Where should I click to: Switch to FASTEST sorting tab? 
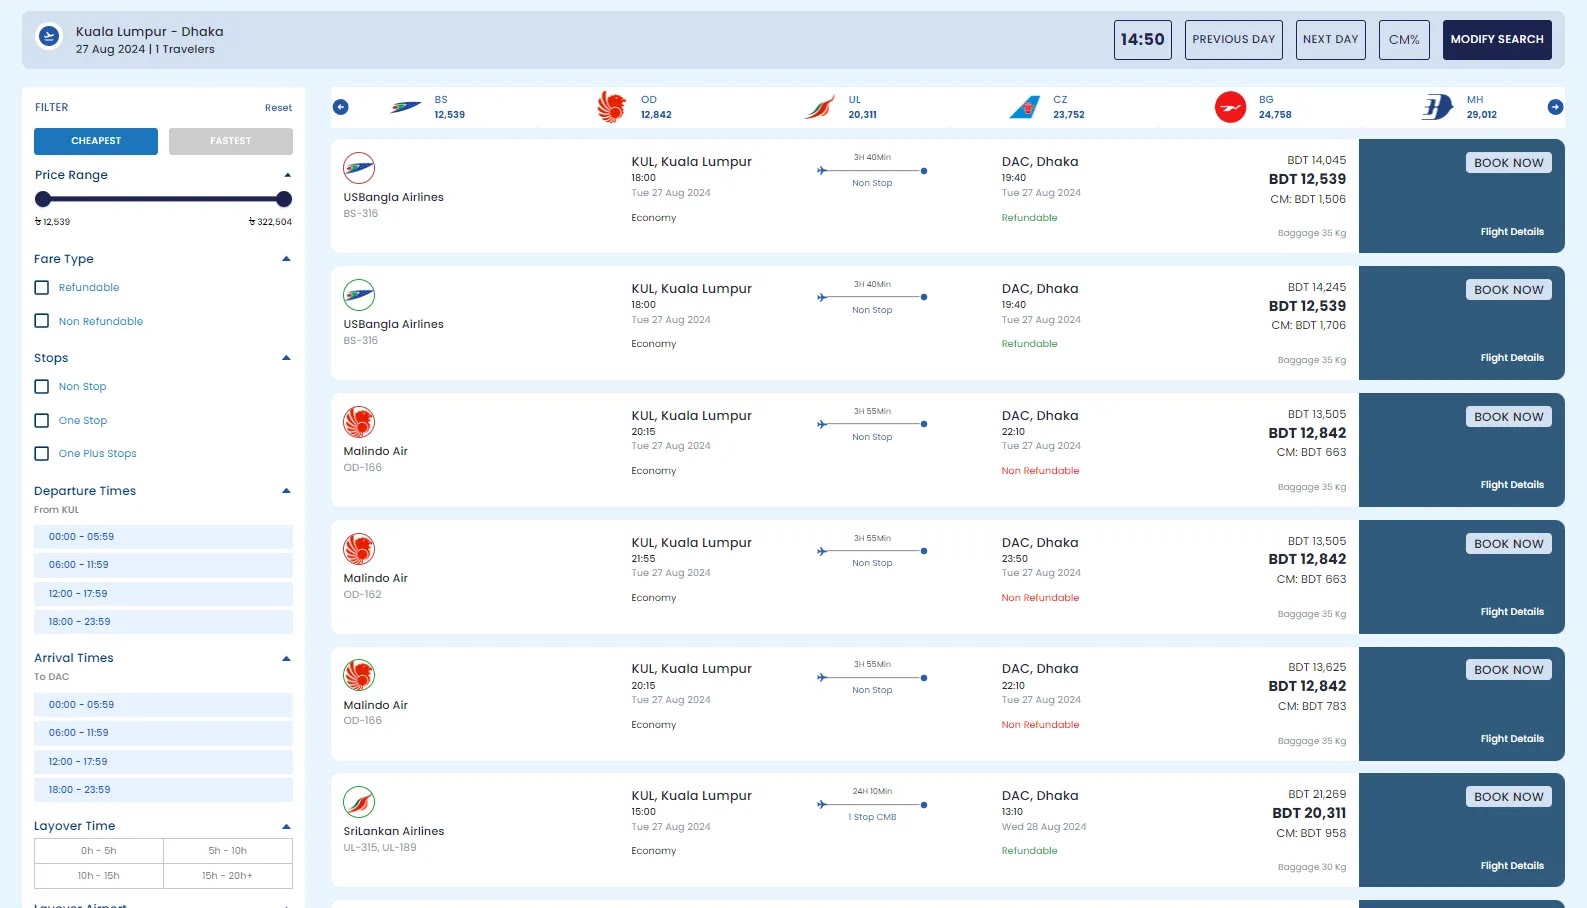click(231, 141)
